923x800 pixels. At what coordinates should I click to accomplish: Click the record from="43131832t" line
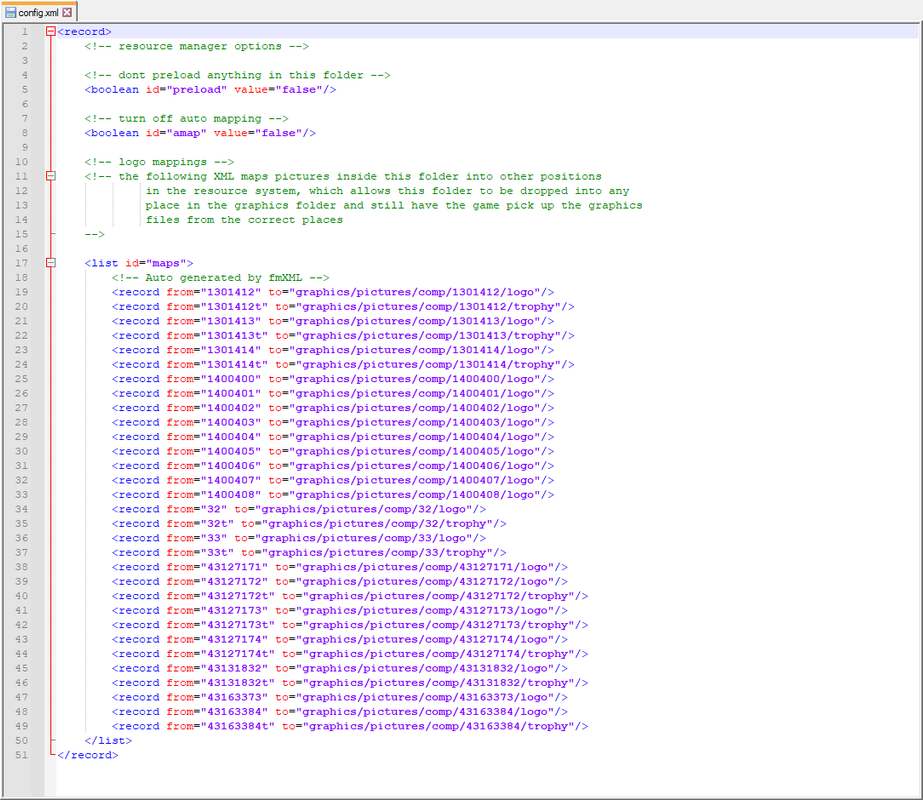coord(350,683)
